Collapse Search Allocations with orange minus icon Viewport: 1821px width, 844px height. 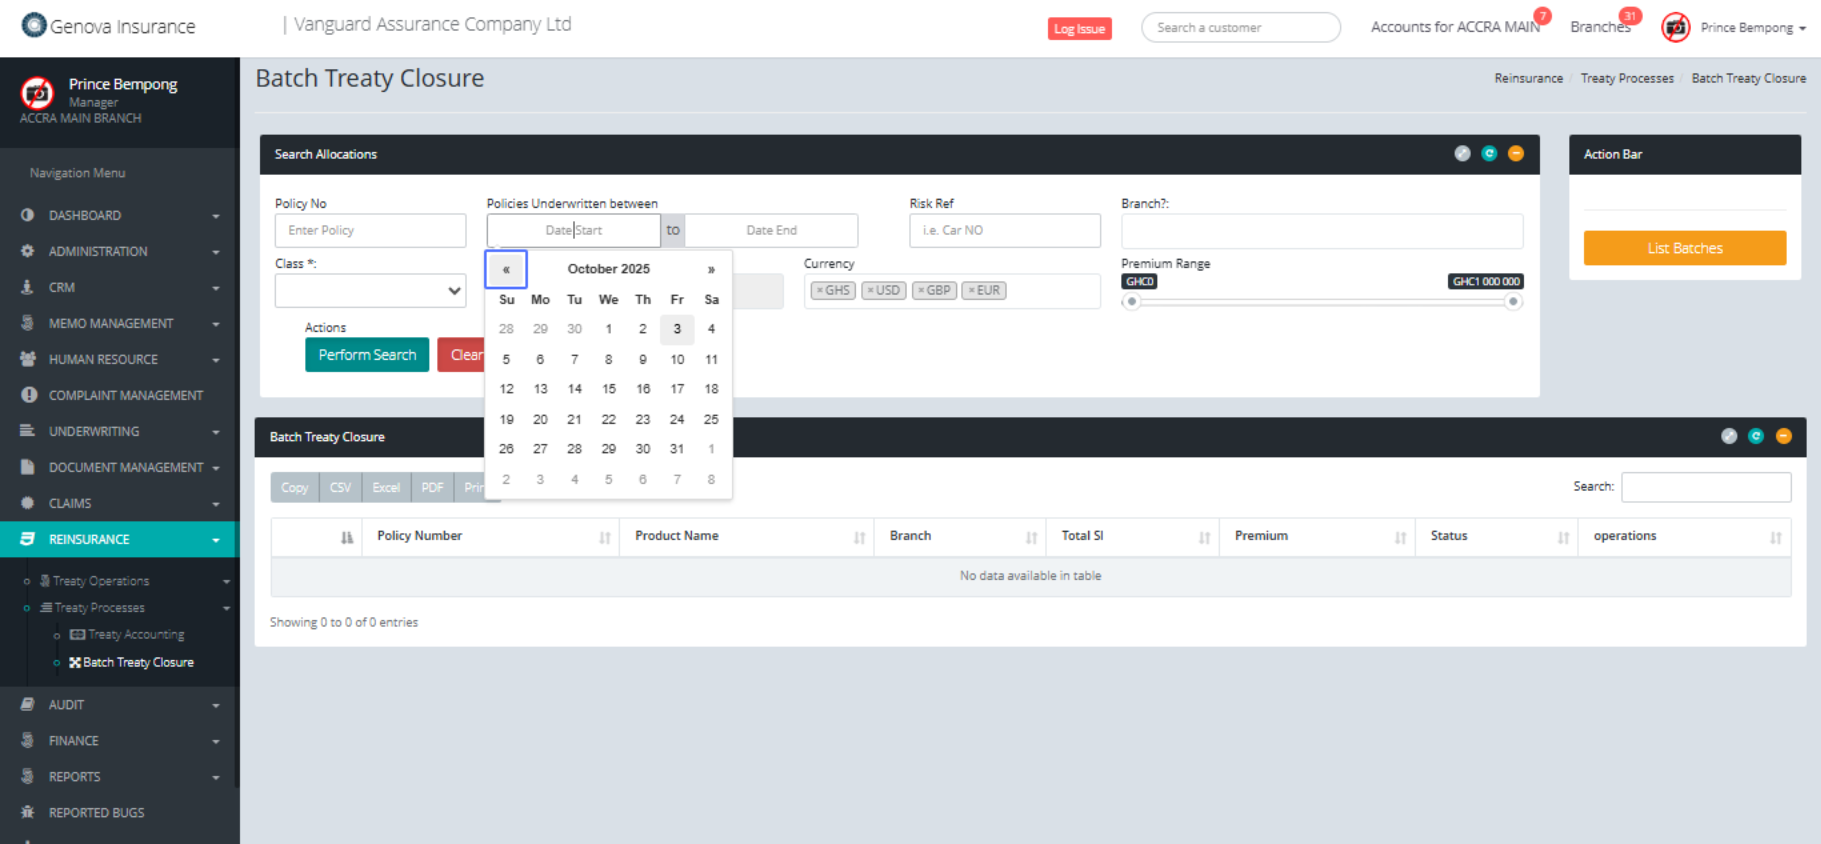(x=1516, y=153)
